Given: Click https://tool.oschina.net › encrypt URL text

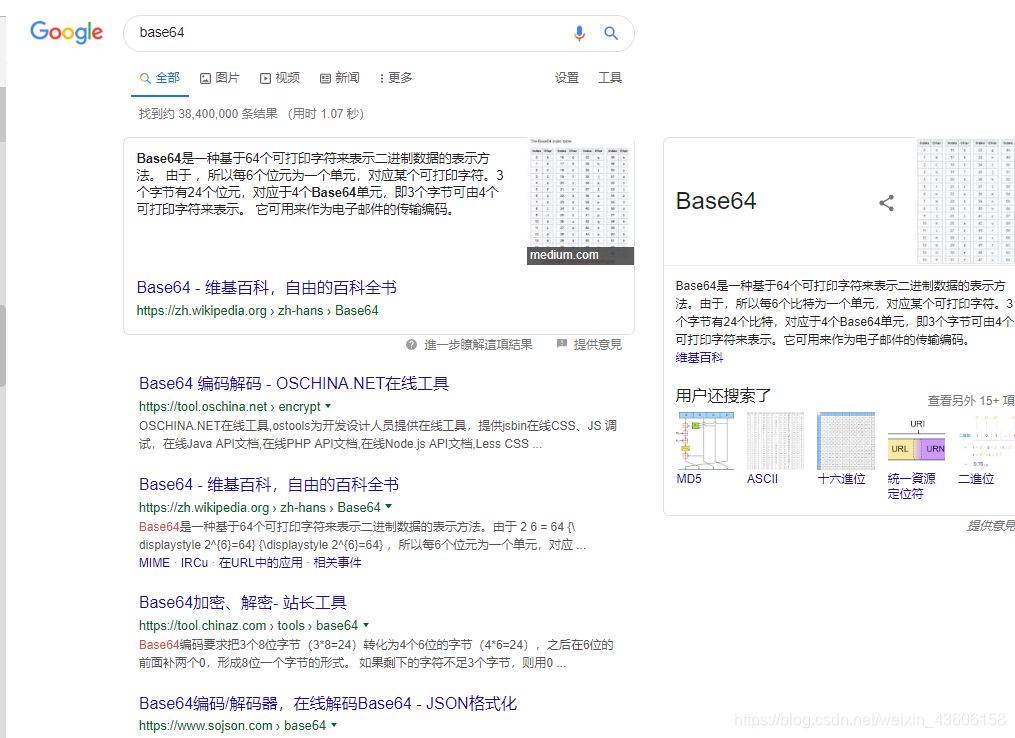Looking at the screenshot, I should [x=229, y=407].
